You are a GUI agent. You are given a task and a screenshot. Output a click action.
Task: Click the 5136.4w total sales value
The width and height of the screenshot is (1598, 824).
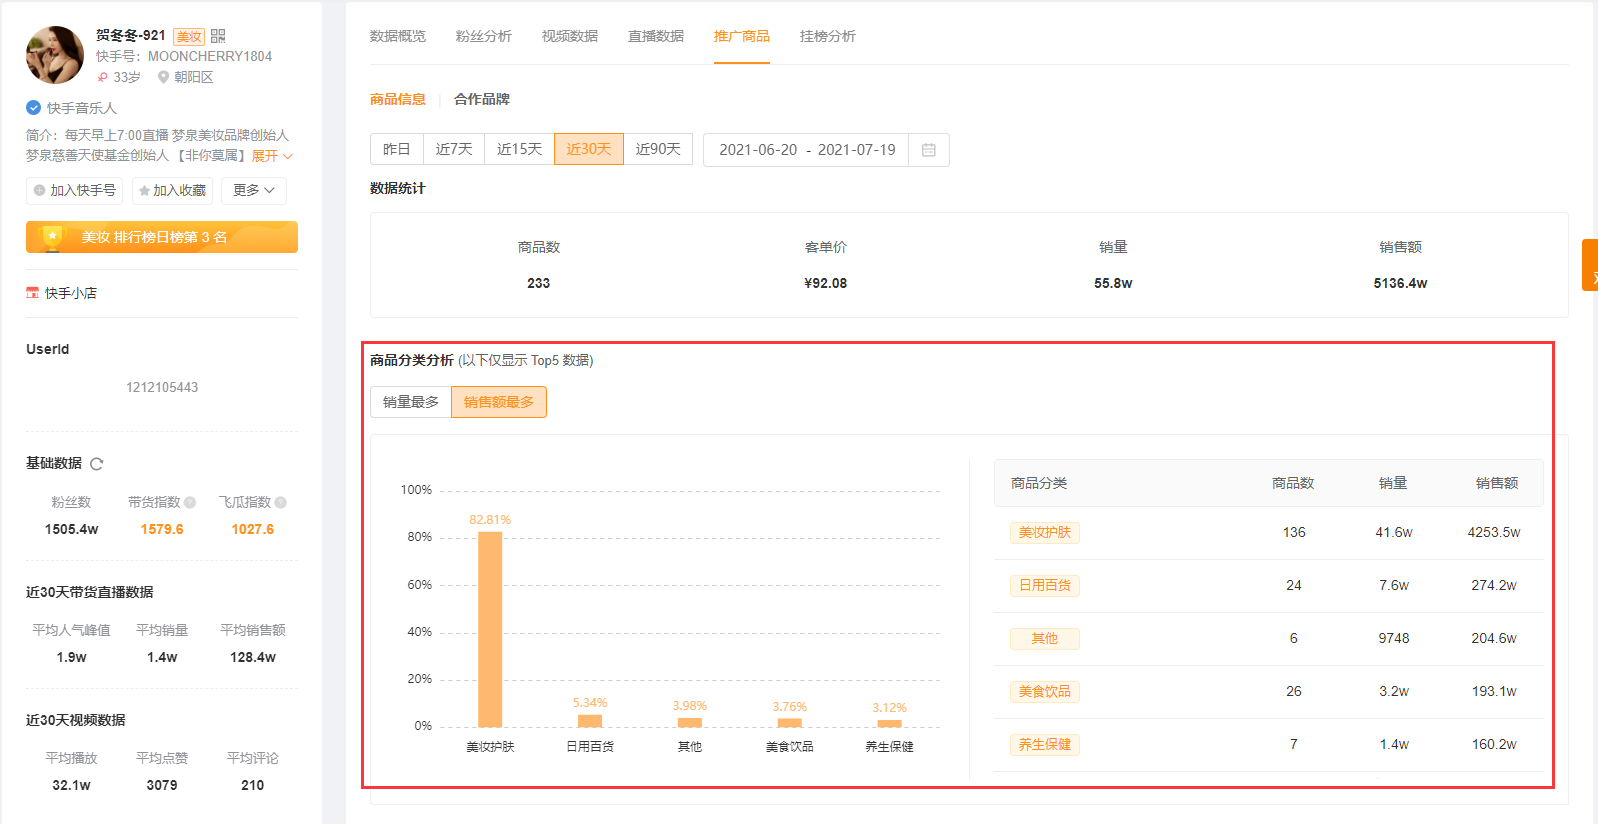1400,283
